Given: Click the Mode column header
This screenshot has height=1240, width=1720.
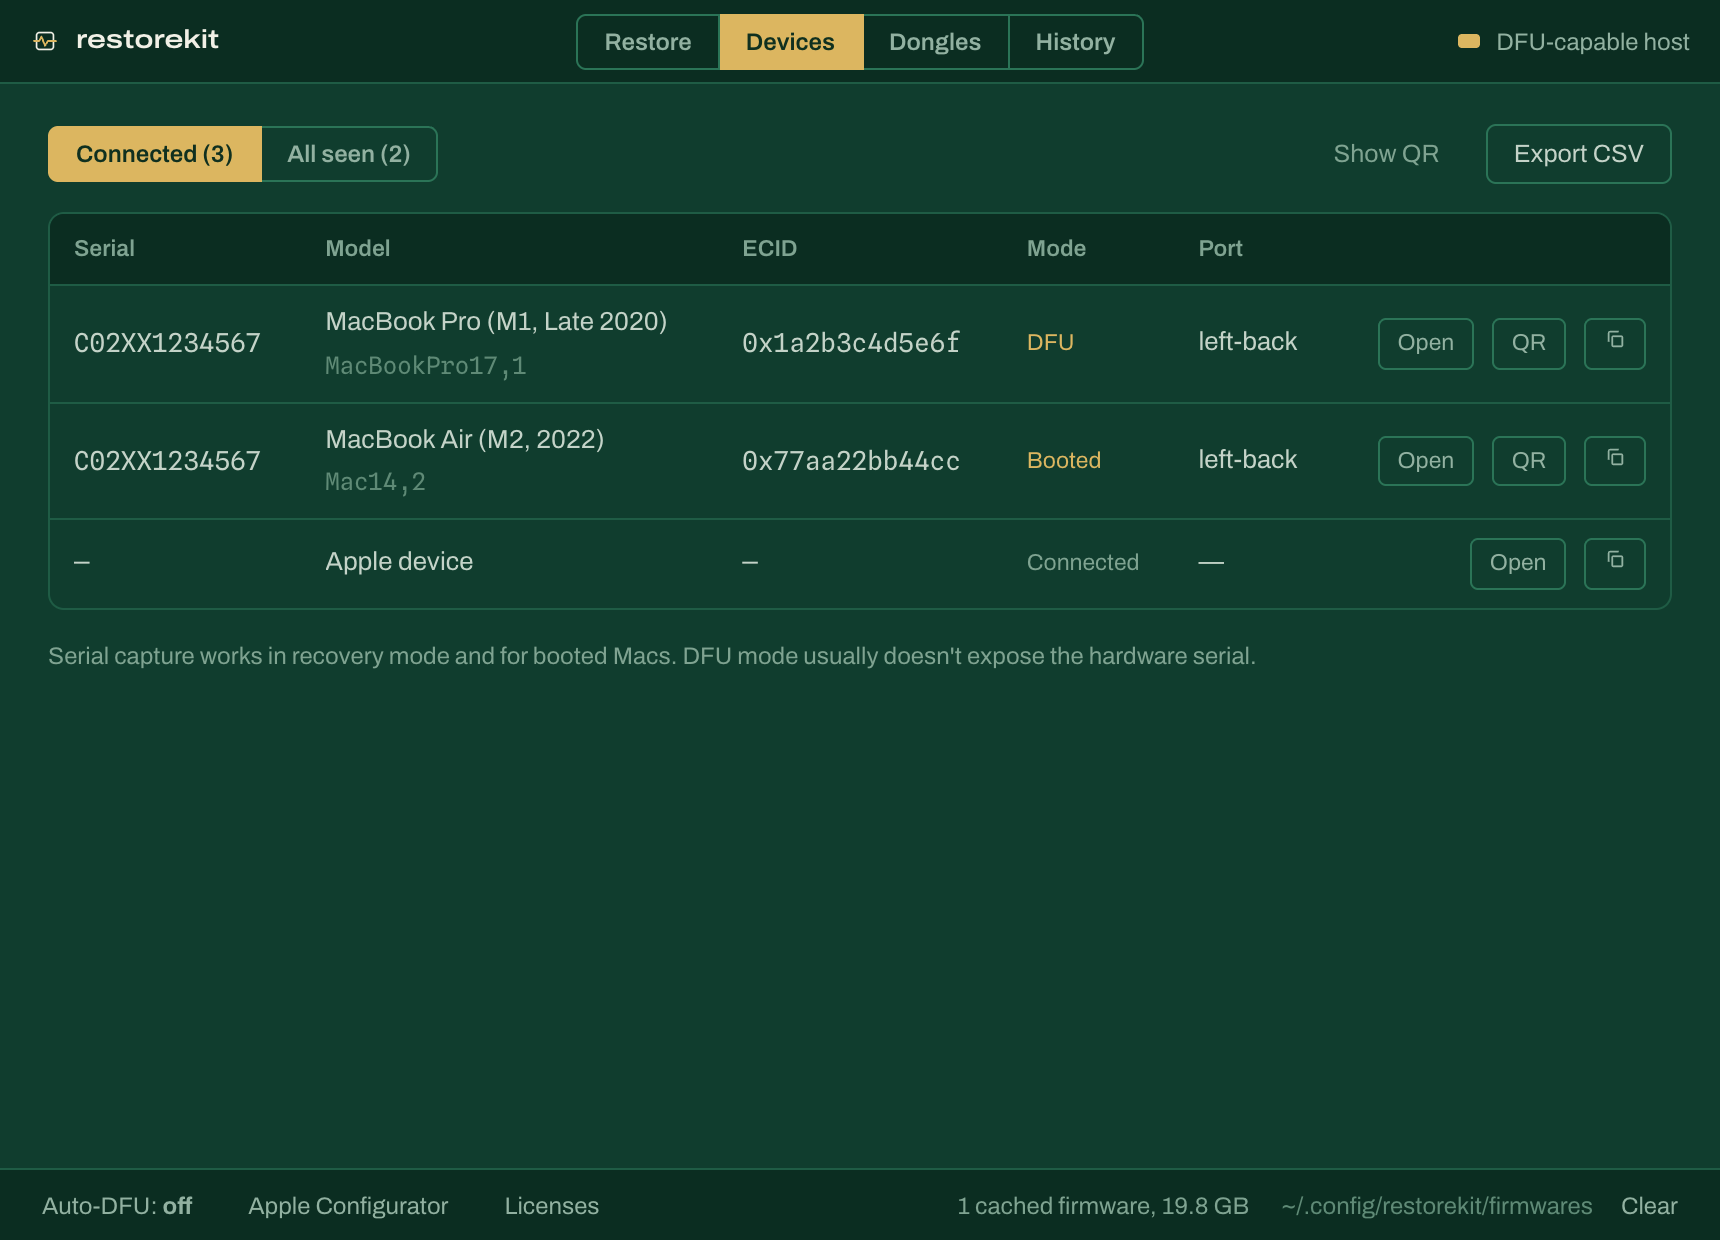Looking at the screenshot, I should coord(1056,249).
